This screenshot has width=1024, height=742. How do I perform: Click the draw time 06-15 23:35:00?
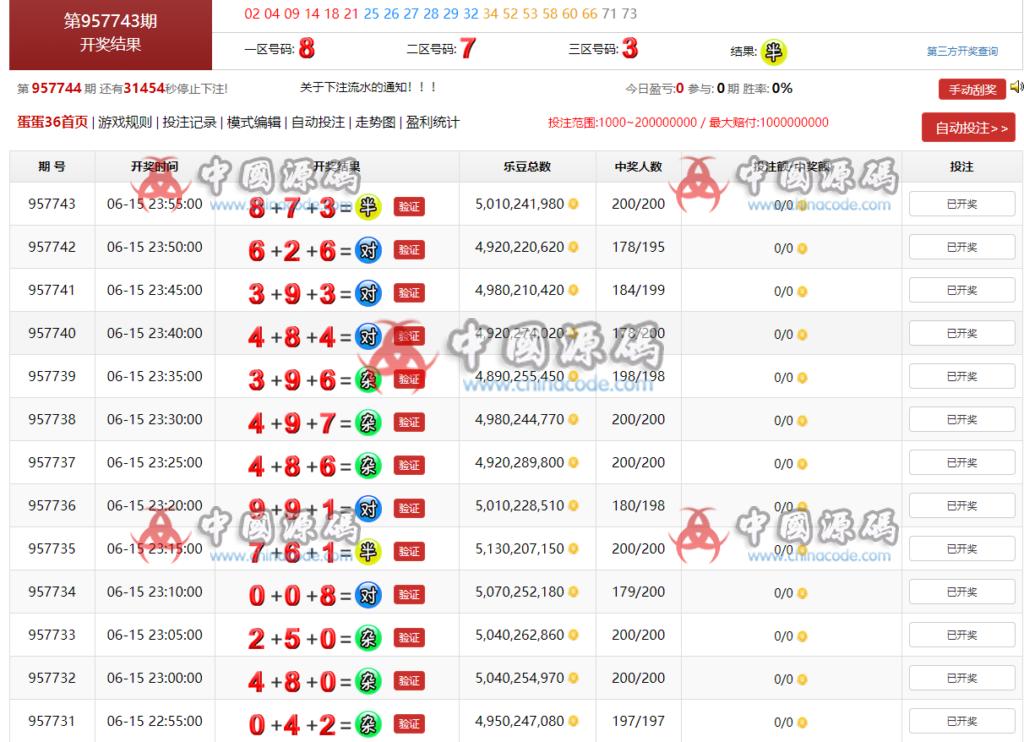point(155,376)
